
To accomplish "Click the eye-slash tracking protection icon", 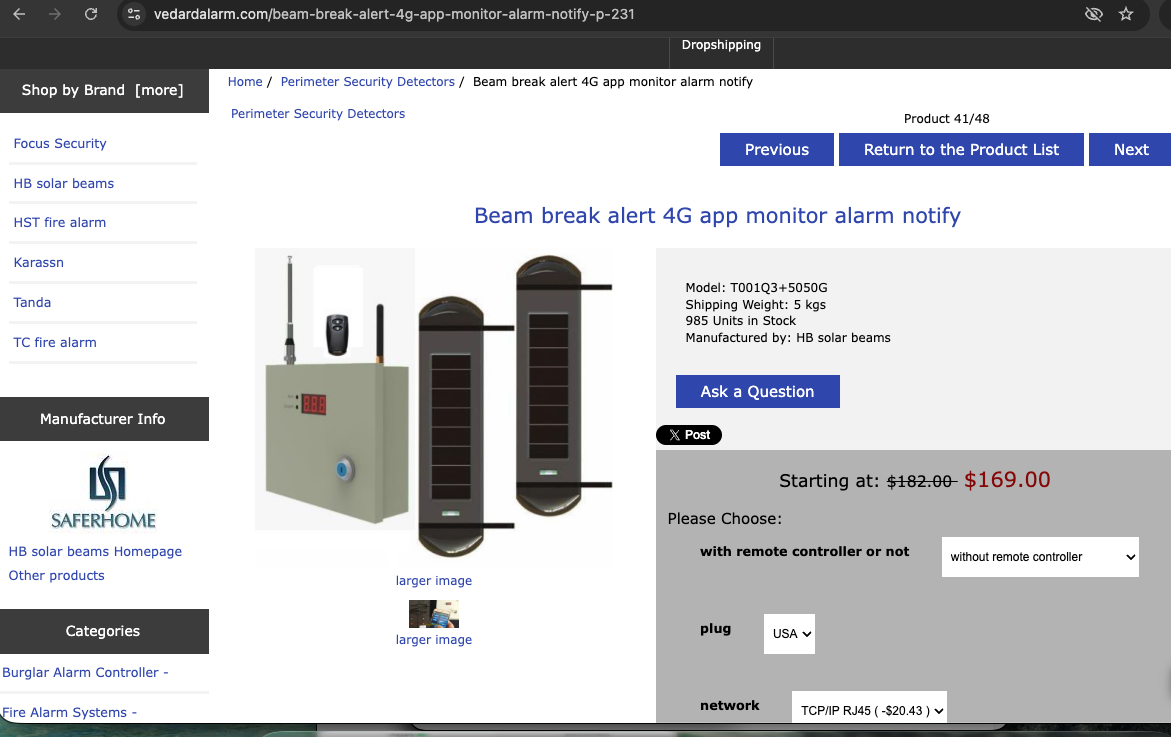I will tap(1093, 14).
